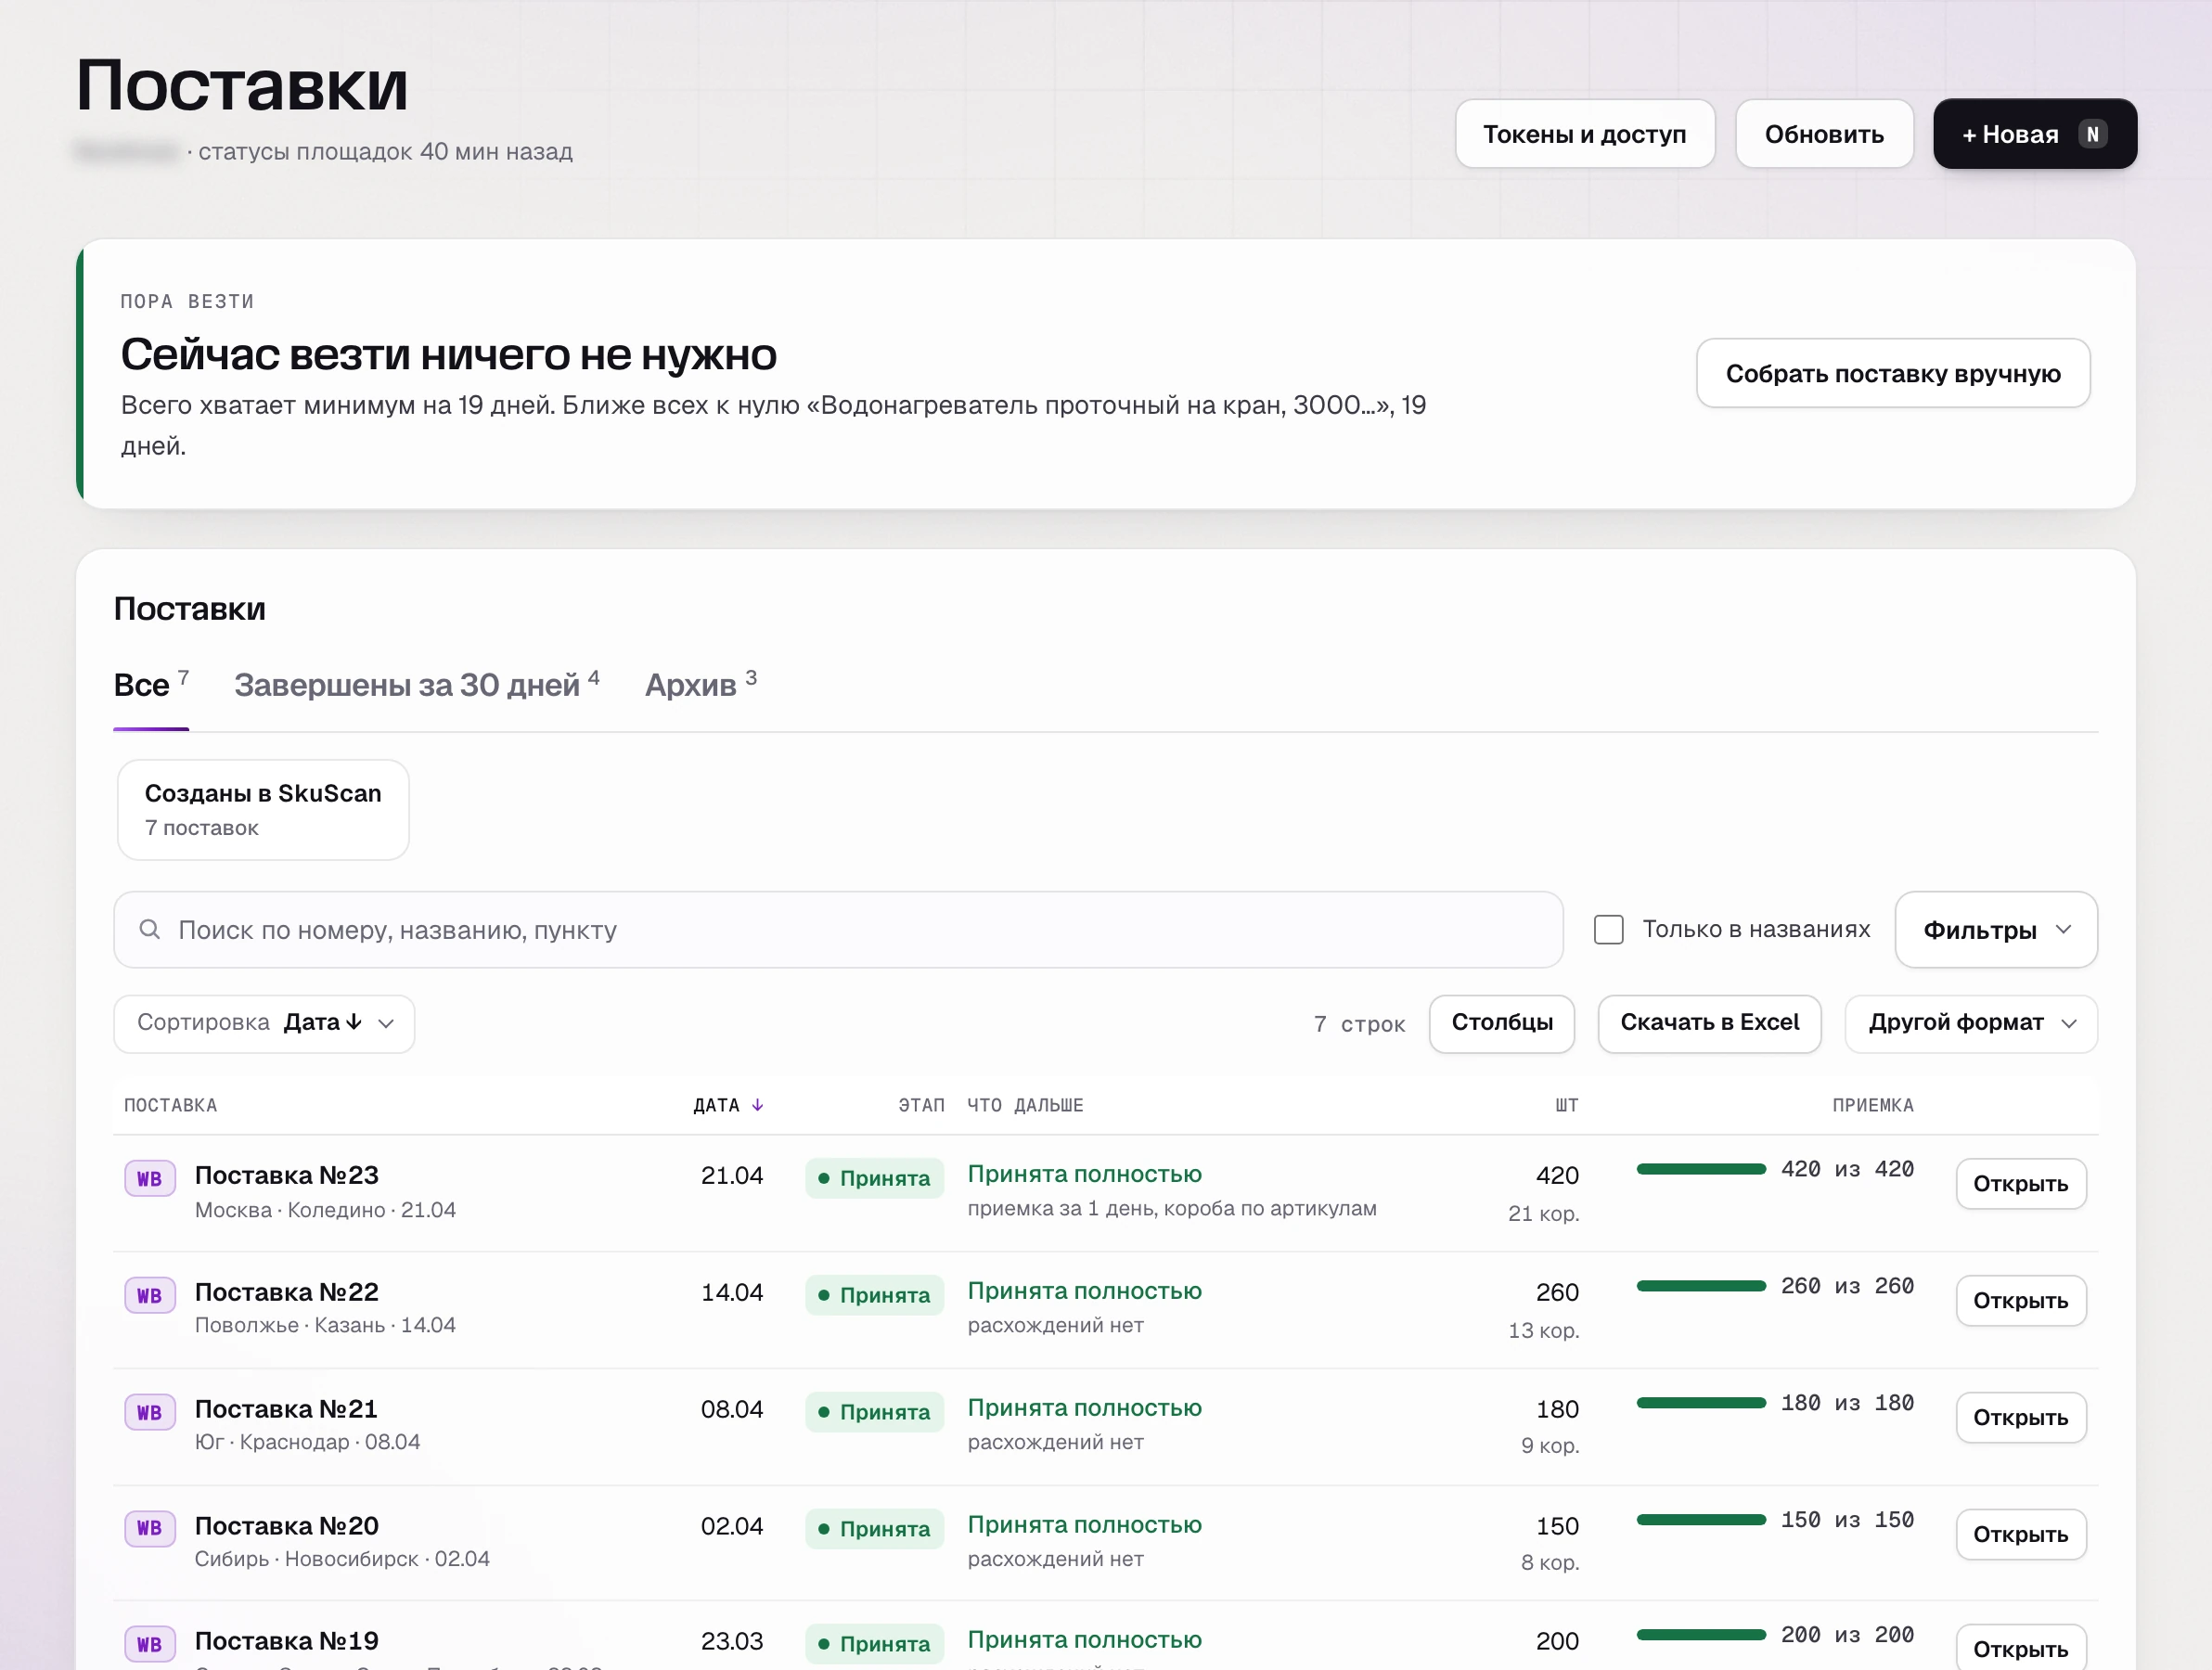This screenshot has height=1670, width=2212.
Task: Click Скачать в Excel
Action: tap(1709, 1023)
